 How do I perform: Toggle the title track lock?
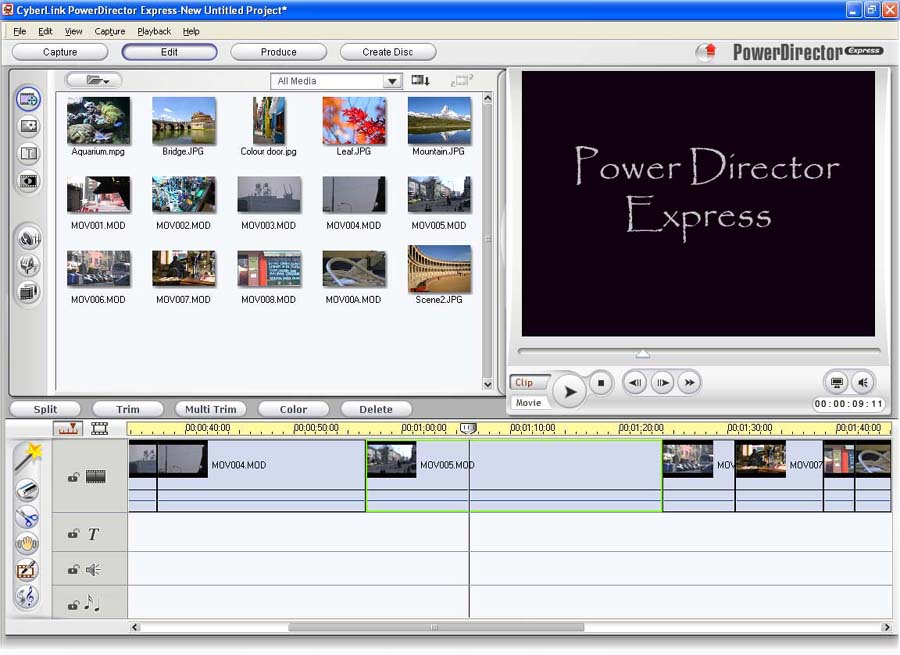pos(73,535)
